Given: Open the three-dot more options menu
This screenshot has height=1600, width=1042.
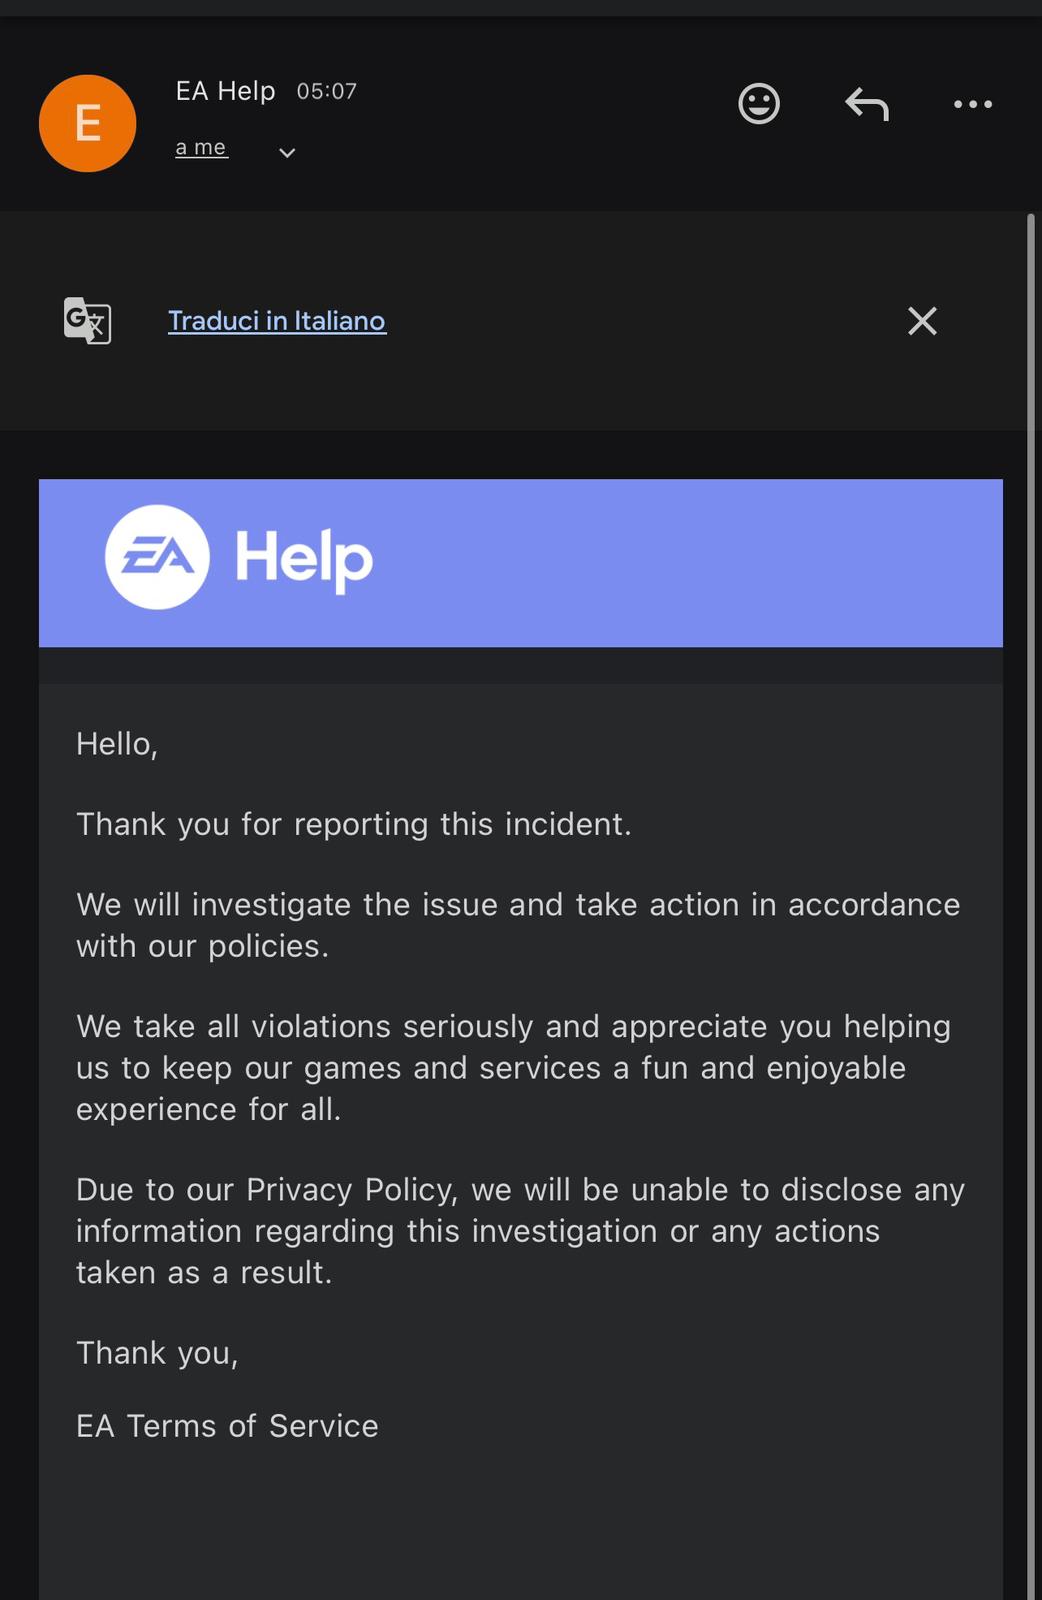Looking at the screenshot, I should click(973, 104).
